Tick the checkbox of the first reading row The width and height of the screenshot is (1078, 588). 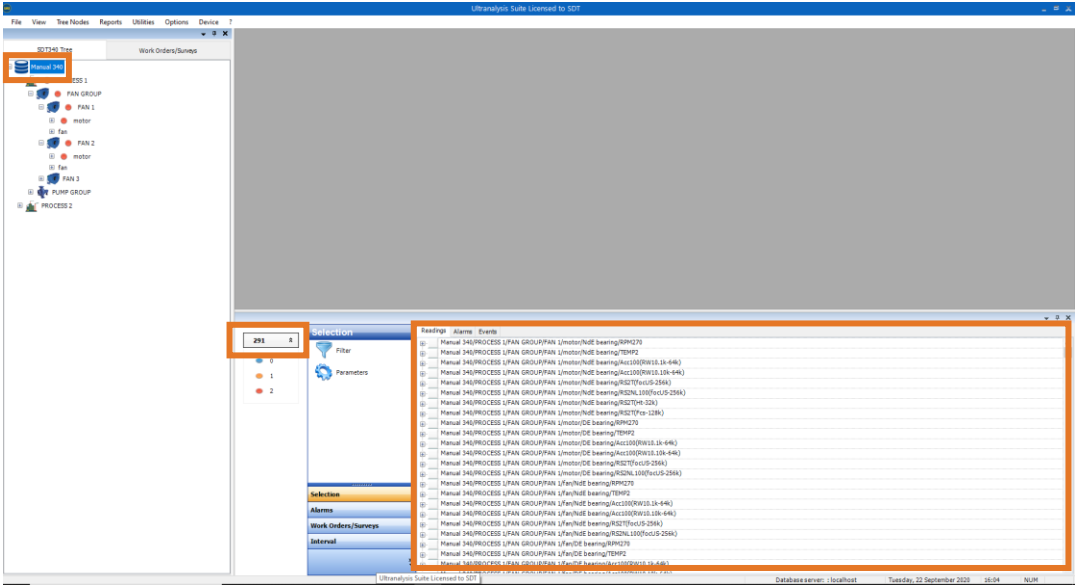(433, 342)
